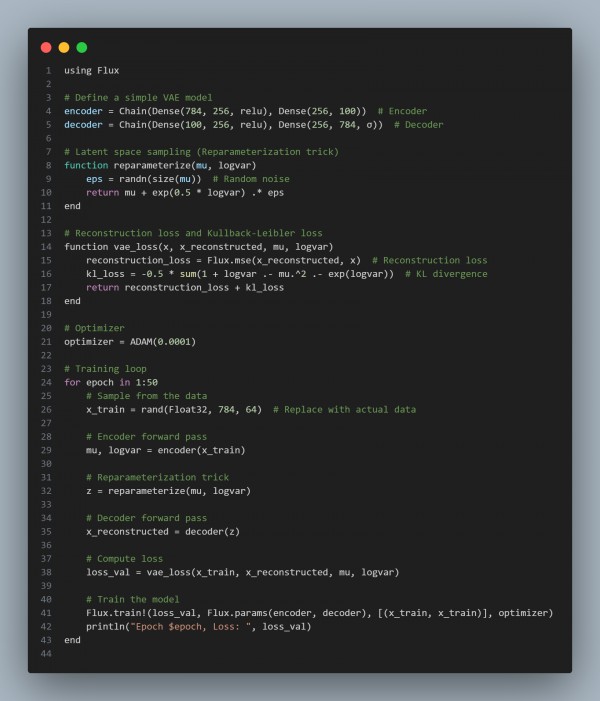Click 'return' keyword on line 10
Image resolution: width=600 pixels, height=701 pixels.
(x=102, y=193)
